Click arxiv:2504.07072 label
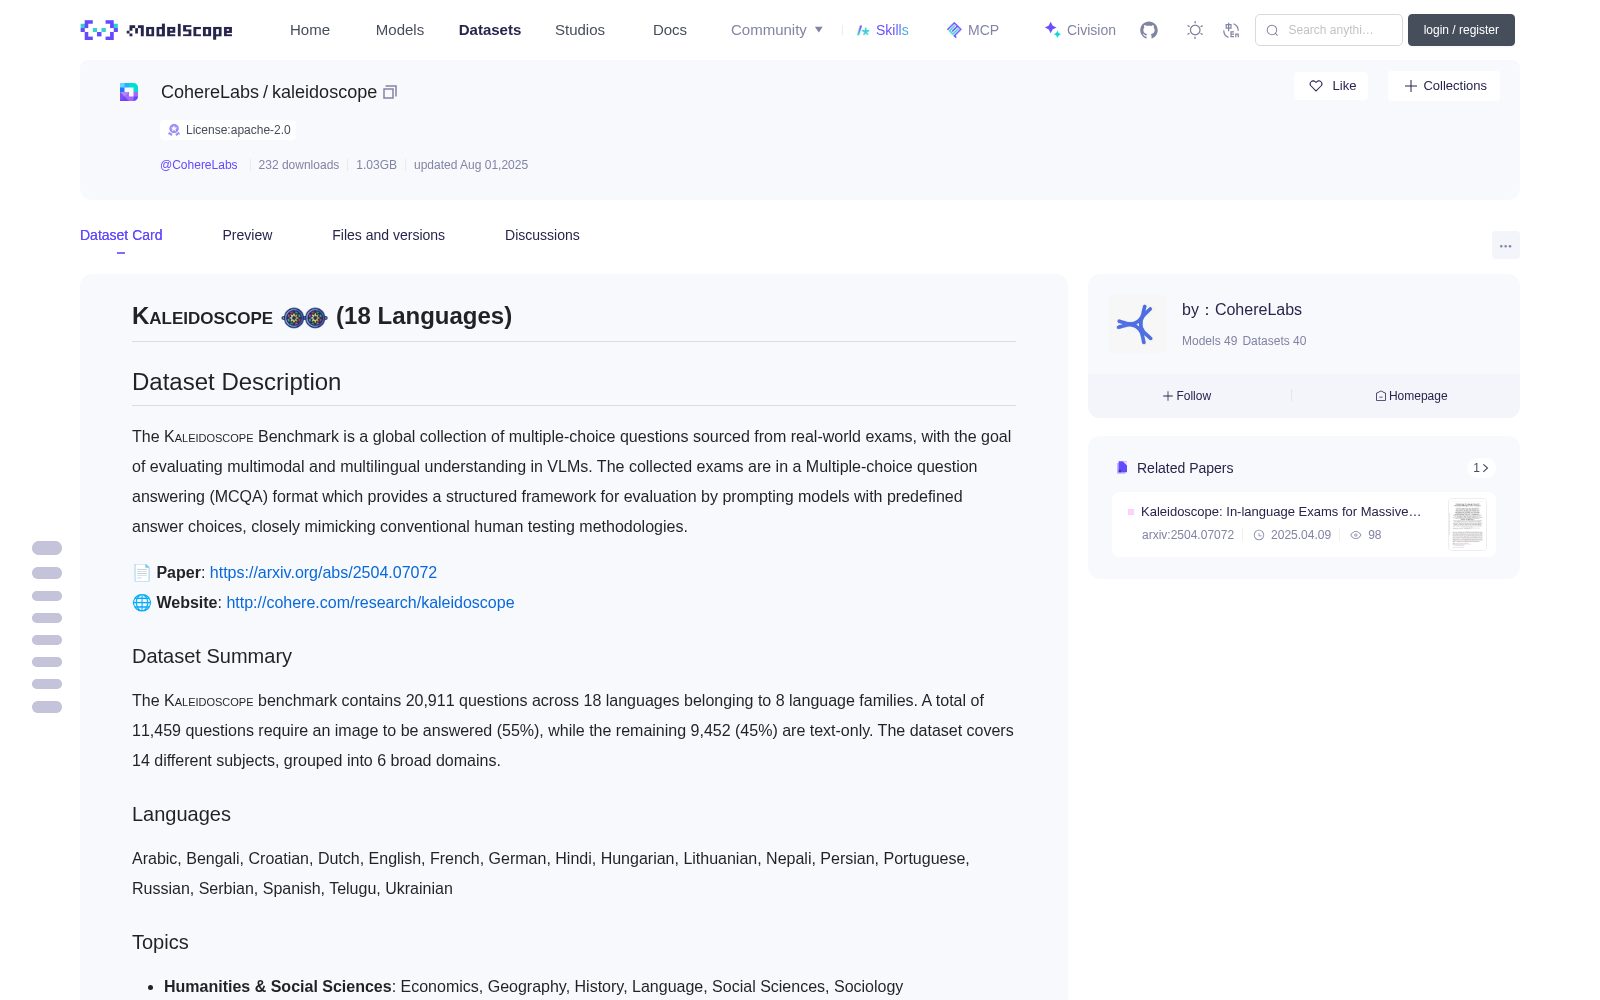 point(1188,535)
